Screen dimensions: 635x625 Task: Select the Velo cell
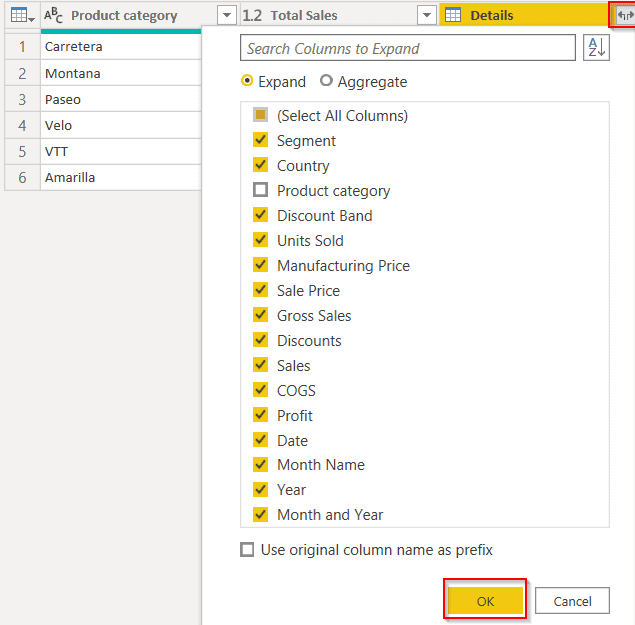[121, 125]
